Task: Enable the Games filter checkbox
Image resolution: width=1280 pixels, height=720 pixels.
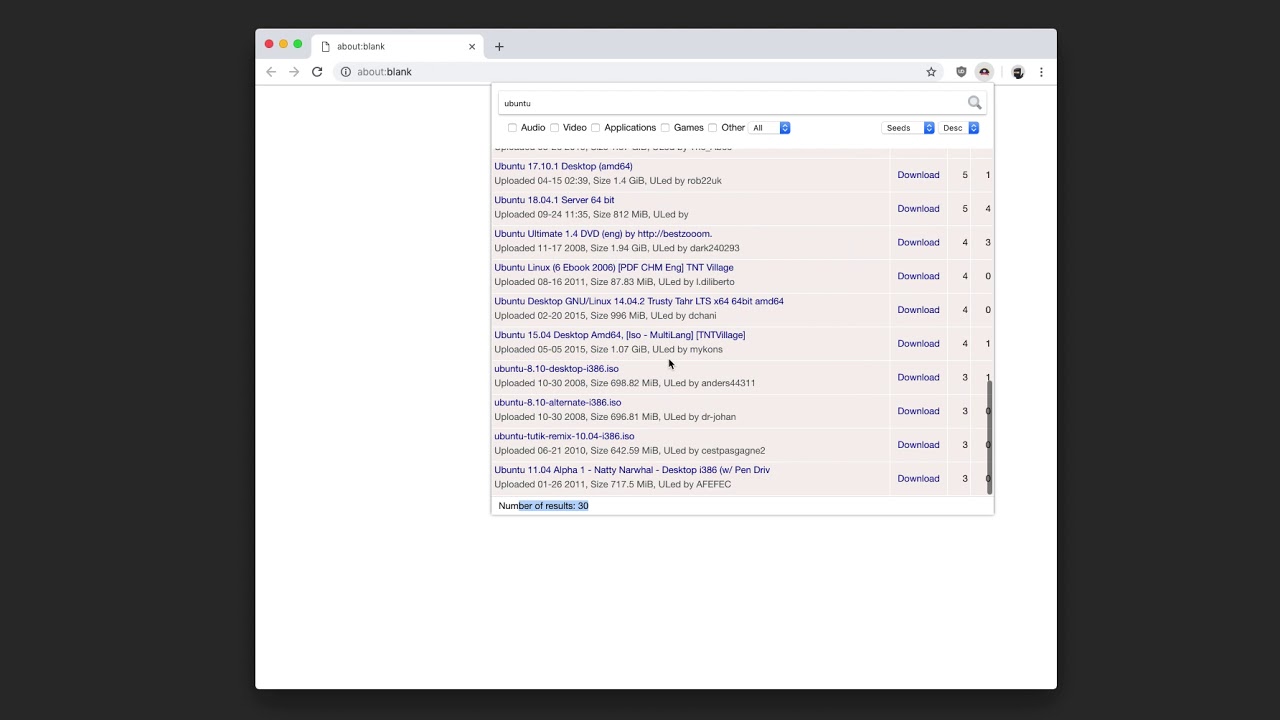Action: 665,128
